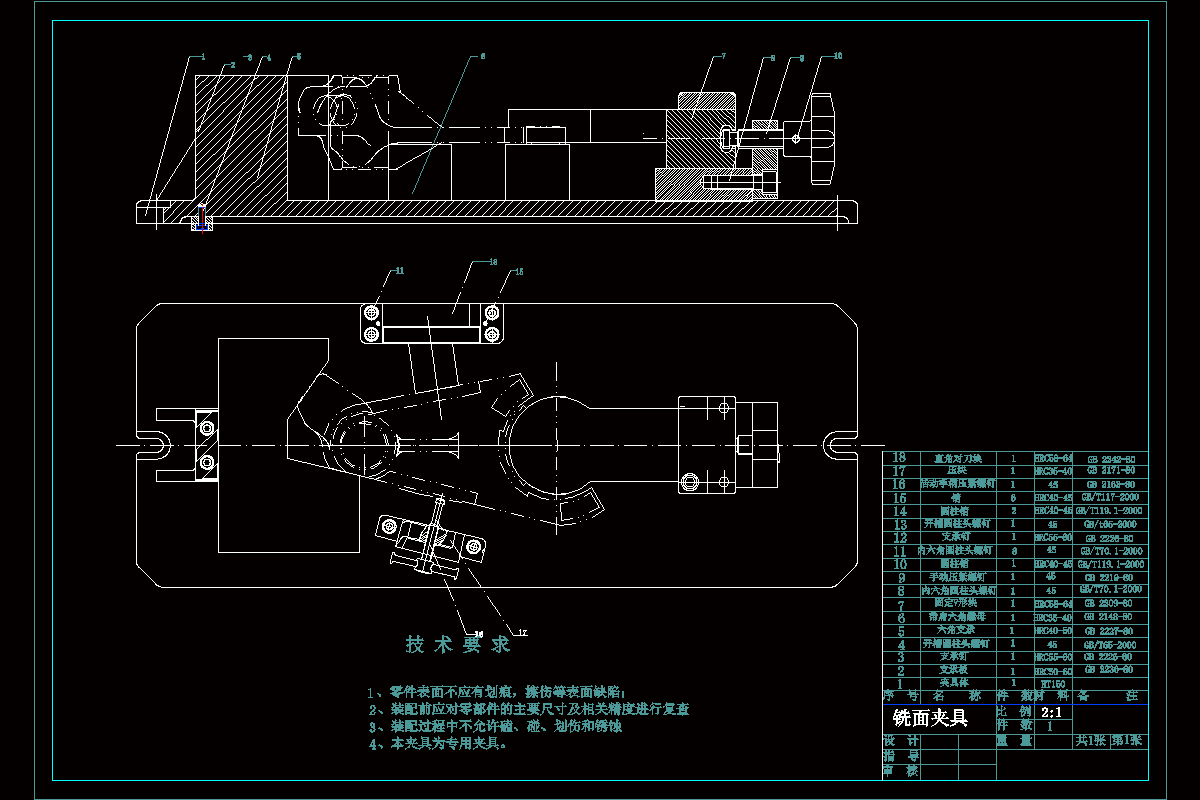This screenshot has width=1200, height=800.
Task: Select quantity 6 in row 15
Action: click(x=1013, y=498)
